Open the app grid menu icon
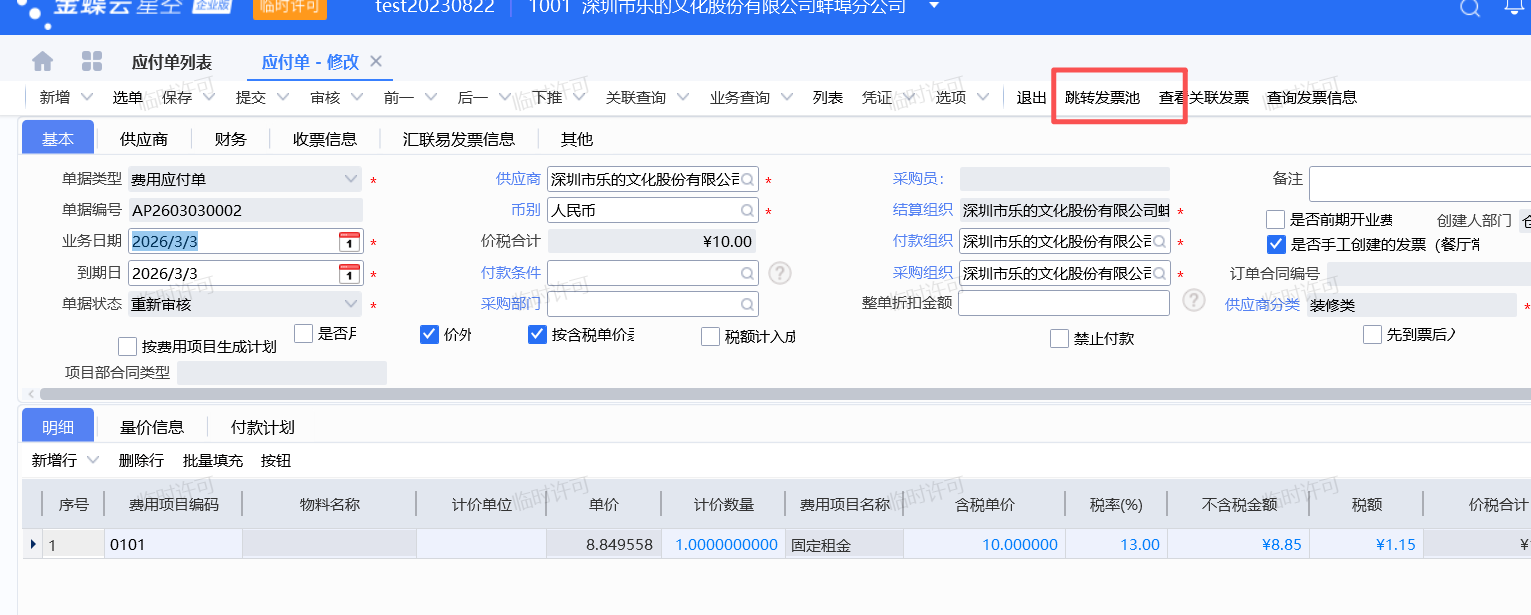Image resolution: width=1531 pixels, height=615 pixels. pos(92,62)
